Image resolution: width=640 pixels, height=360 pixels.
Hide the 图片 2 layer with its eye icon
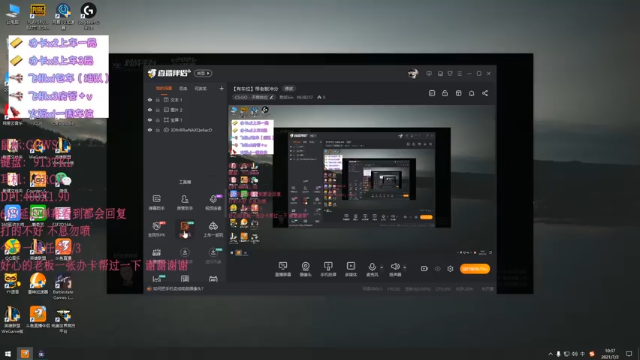point(150,110)
